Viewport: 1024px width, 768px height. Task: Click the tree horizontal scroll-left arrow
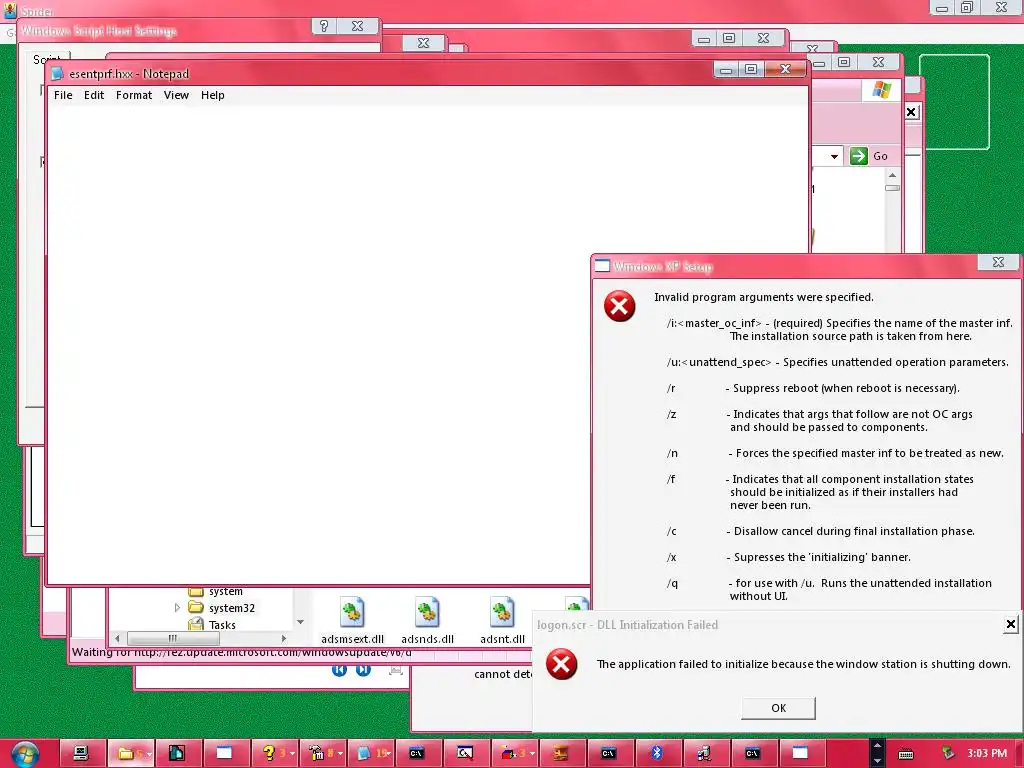(x=117, y=638)
